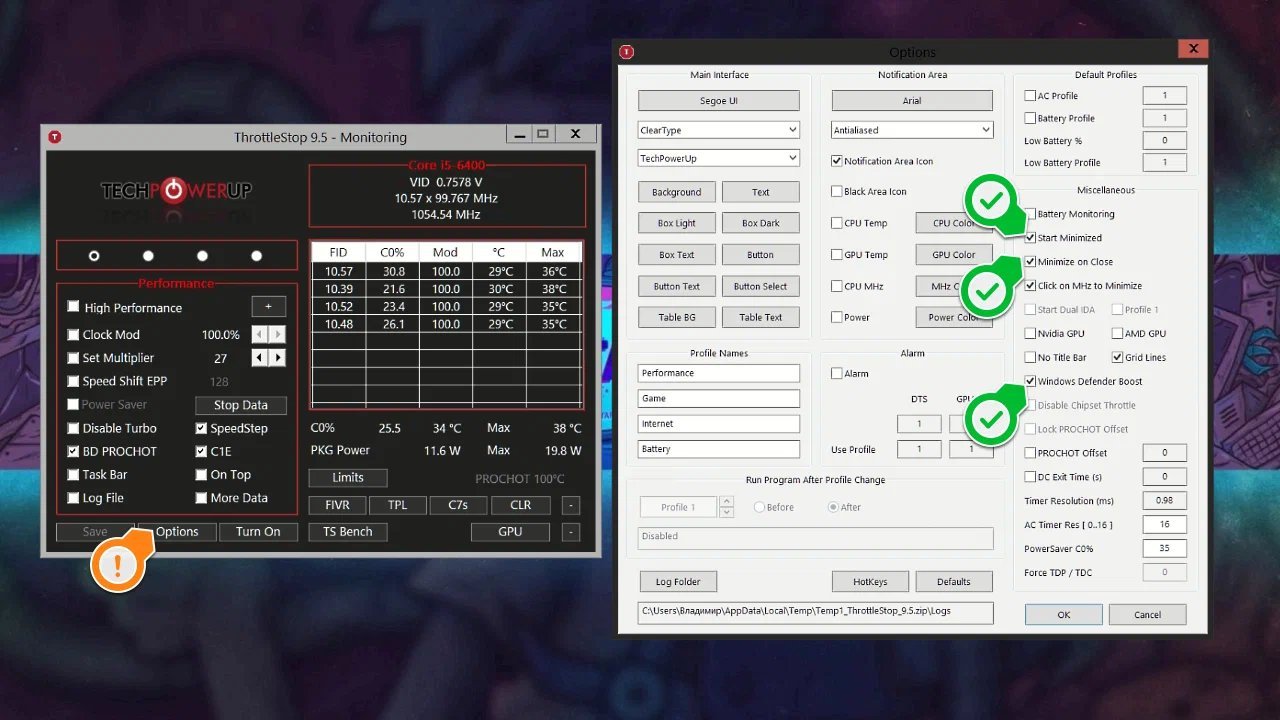Click the Box Light color button
The image size is (1280, 720).
[676, 223]
